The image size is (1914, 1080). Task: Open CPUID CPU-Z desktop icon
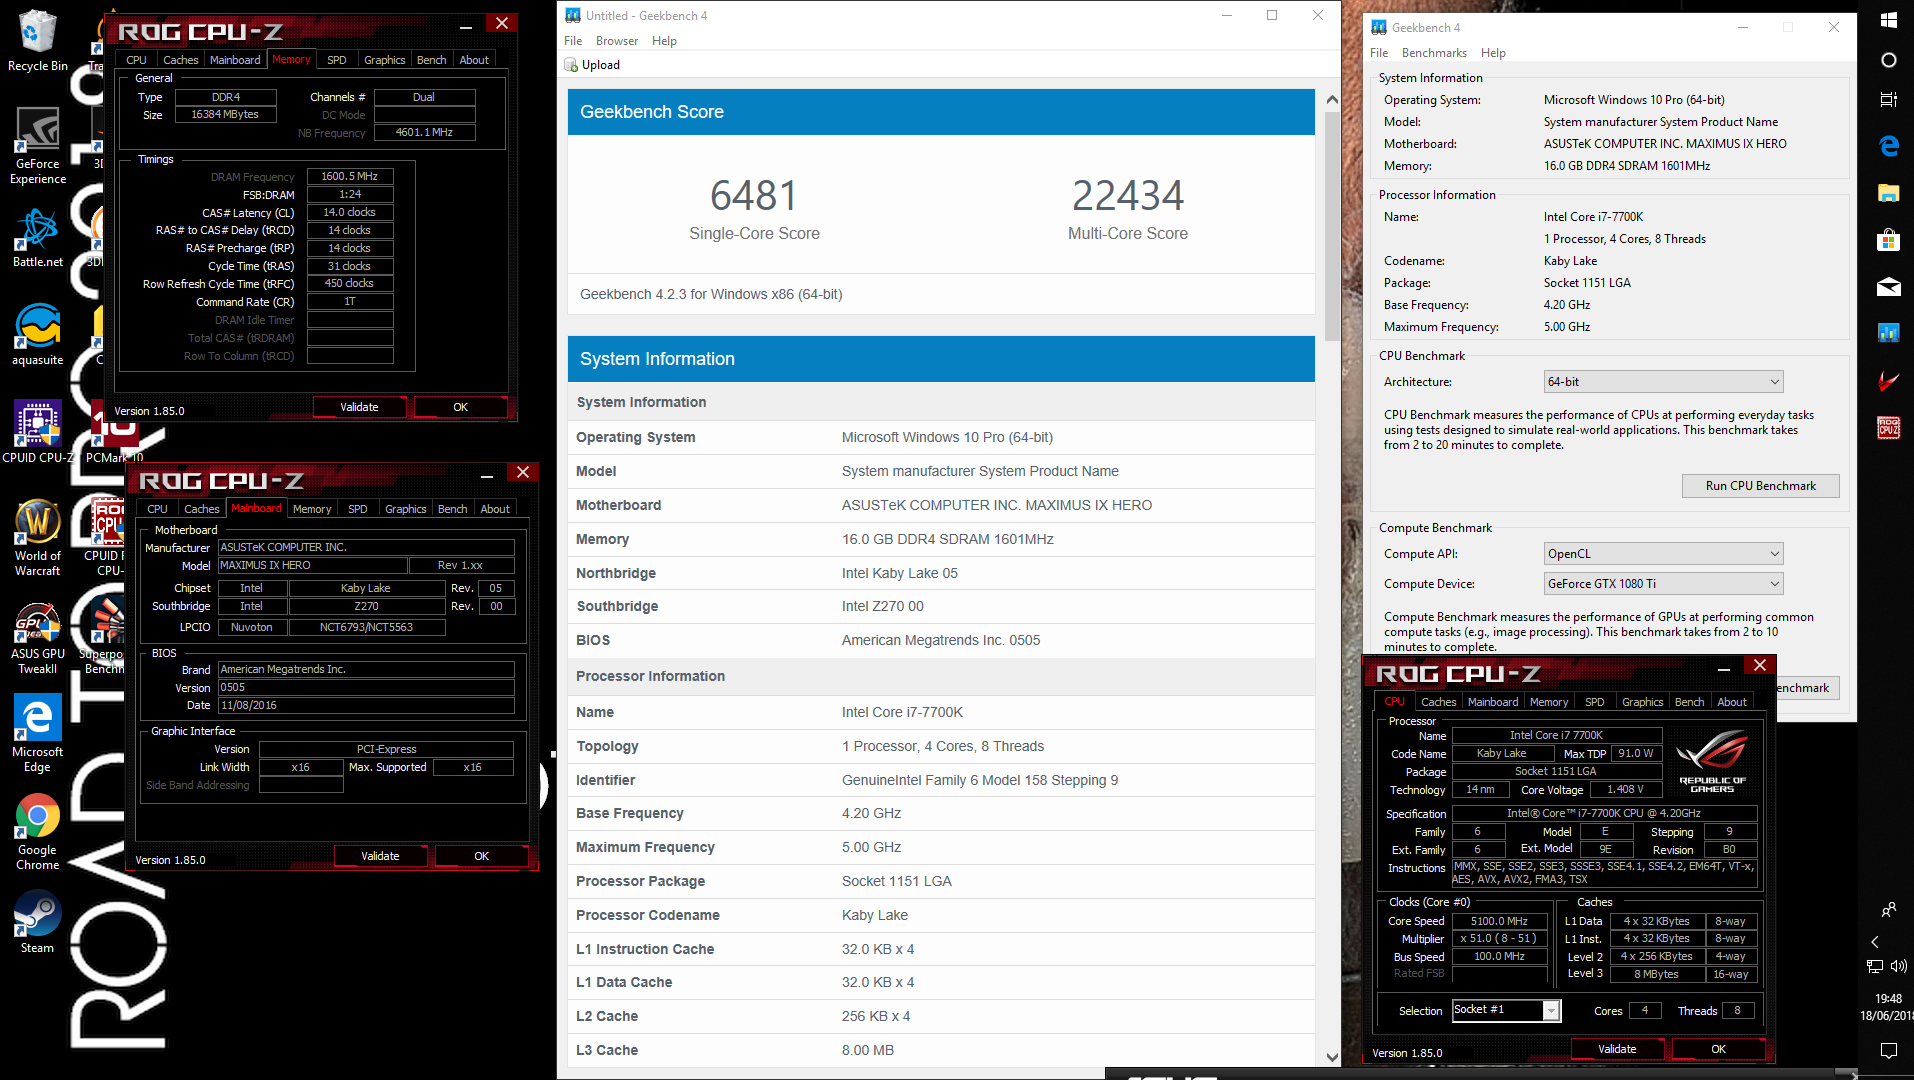(37, 432)
